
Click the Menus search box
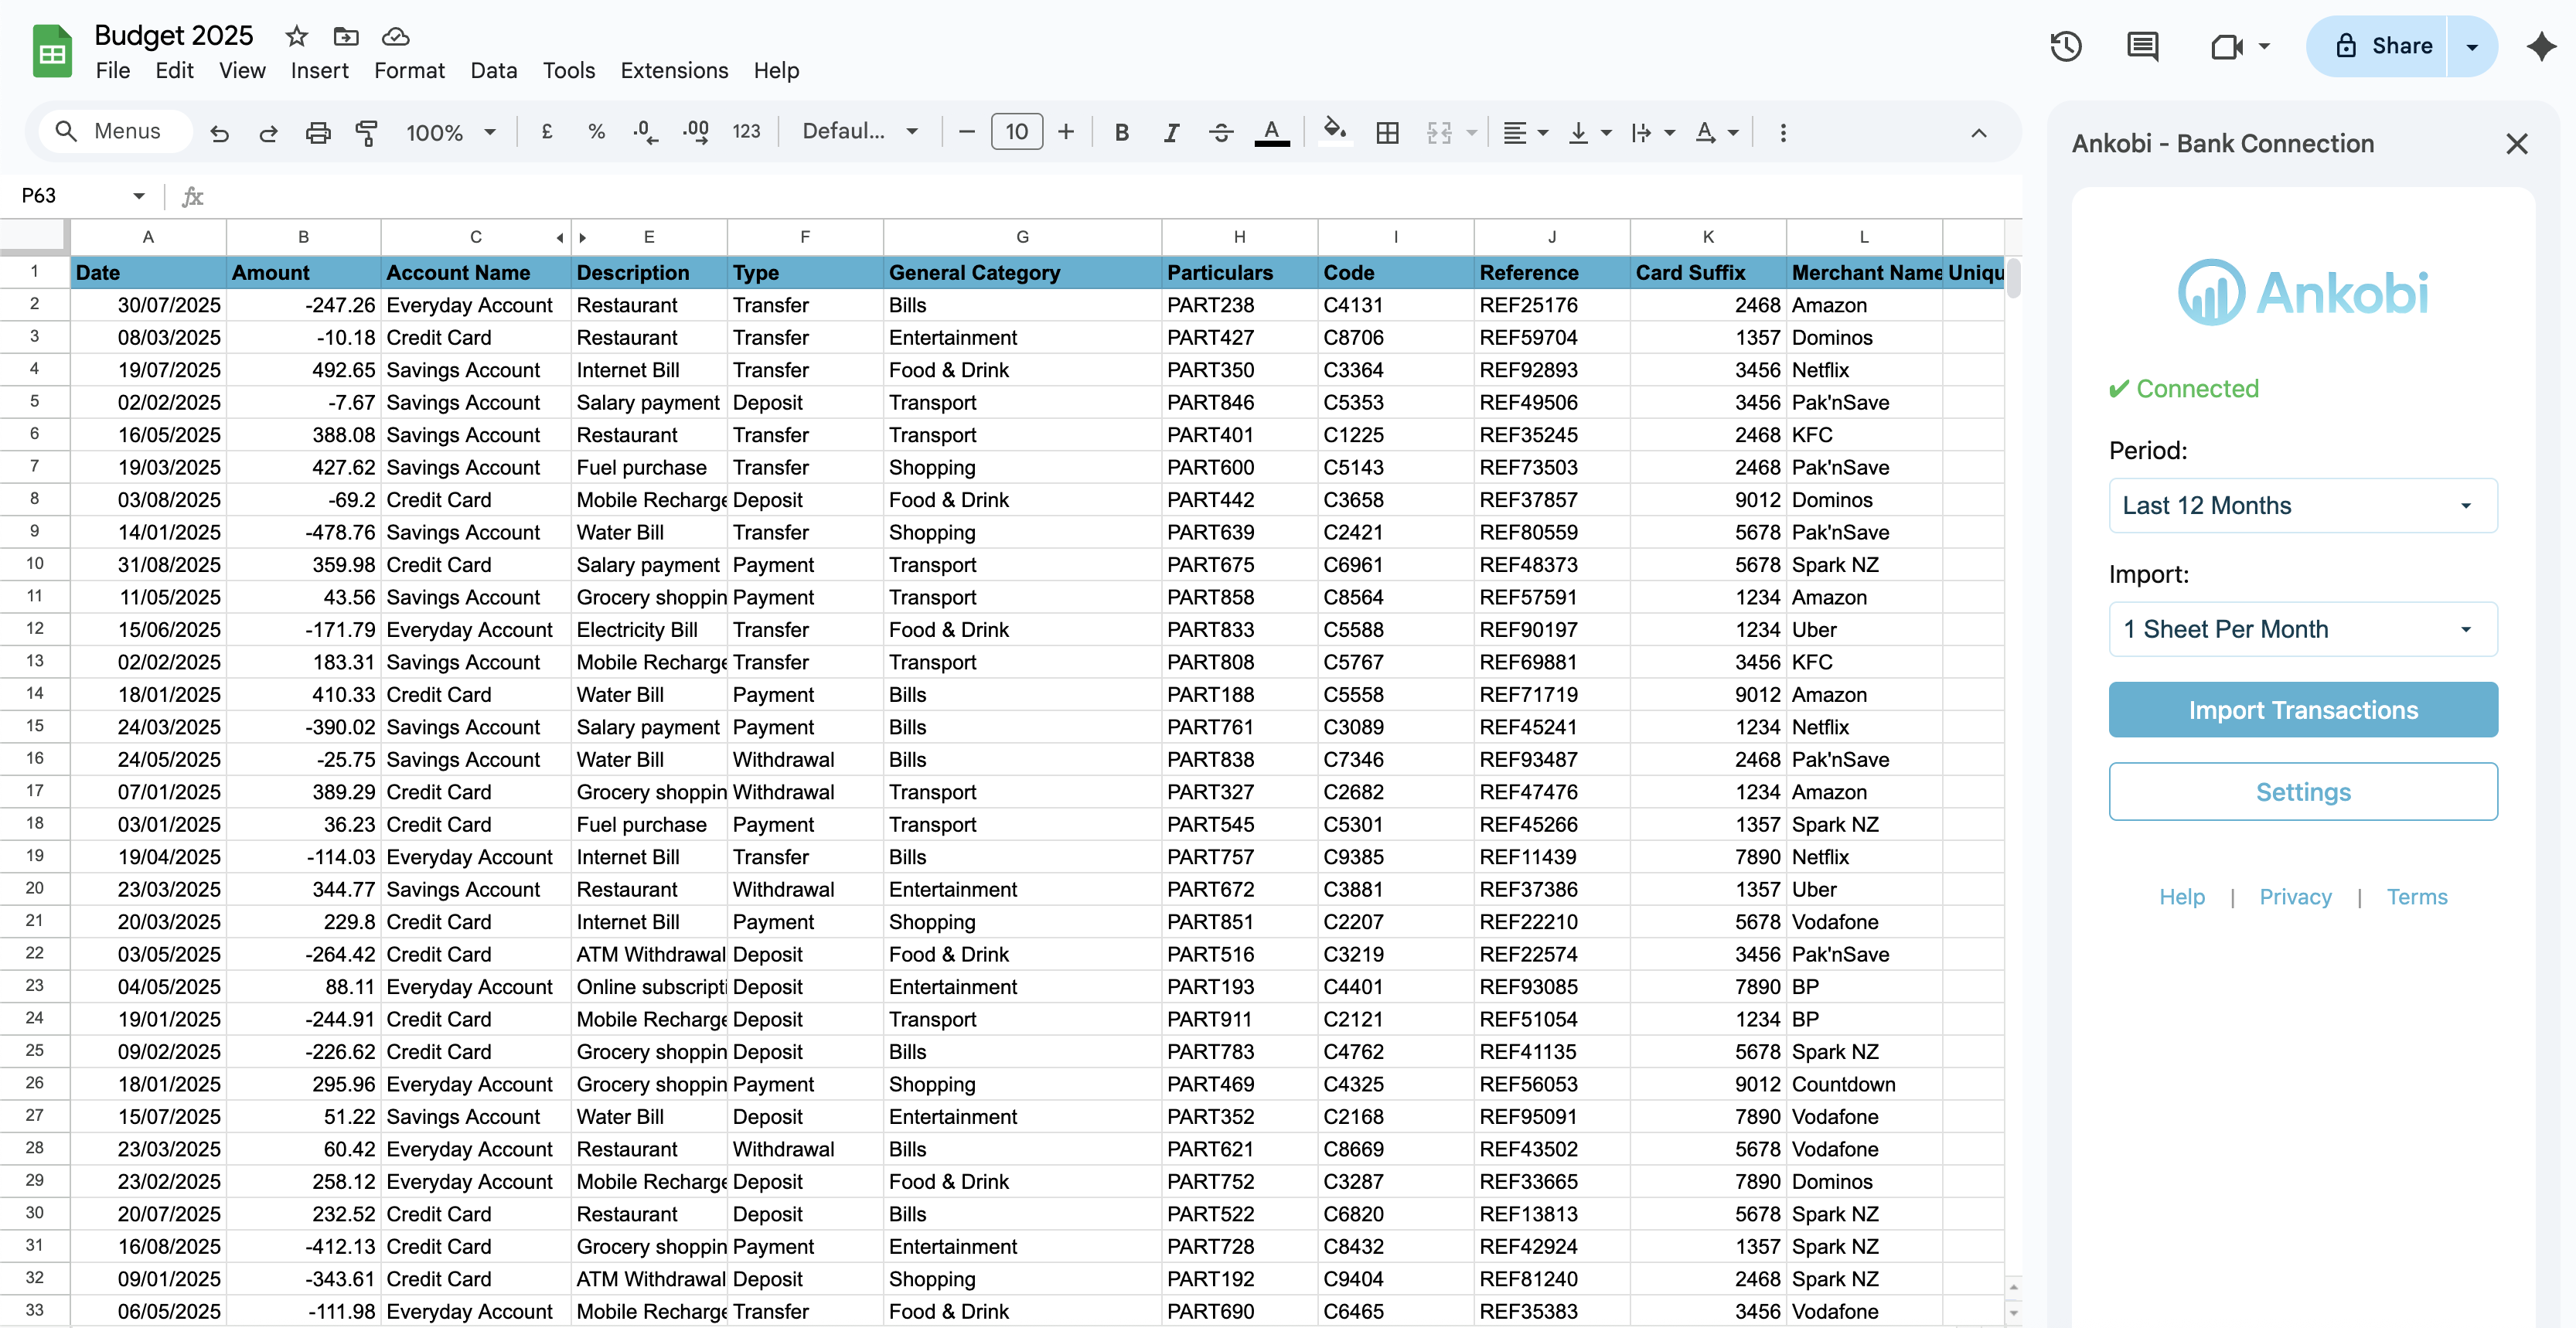(x=116, y=131)
